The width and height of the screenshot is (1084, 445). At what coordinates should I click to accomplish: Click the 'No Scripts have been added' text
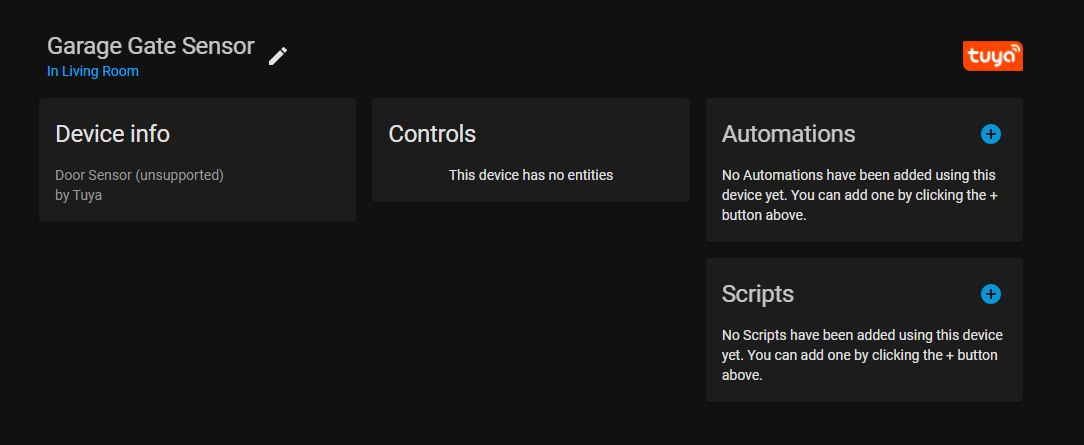[x=862, y=355]
